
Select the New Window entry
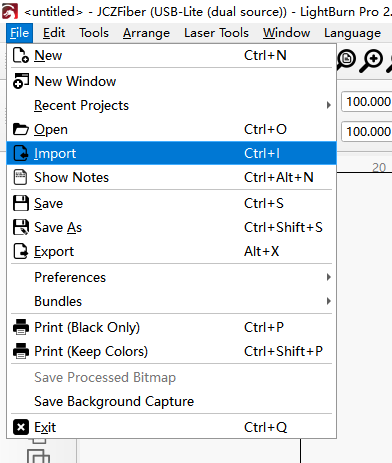(x=171, y=81)
